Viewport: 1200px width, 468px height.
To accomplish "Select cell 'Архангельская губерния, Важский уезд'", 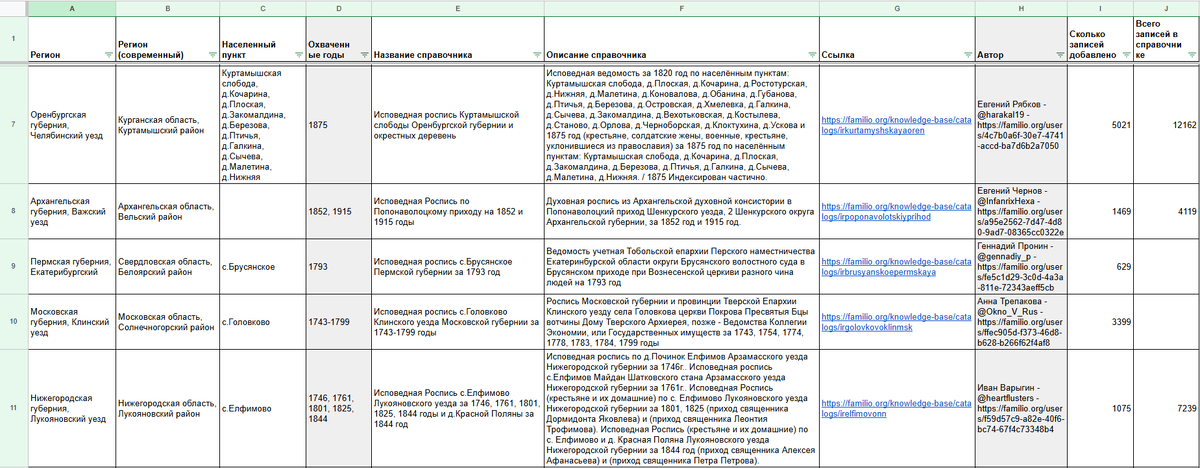I will 71,211.
